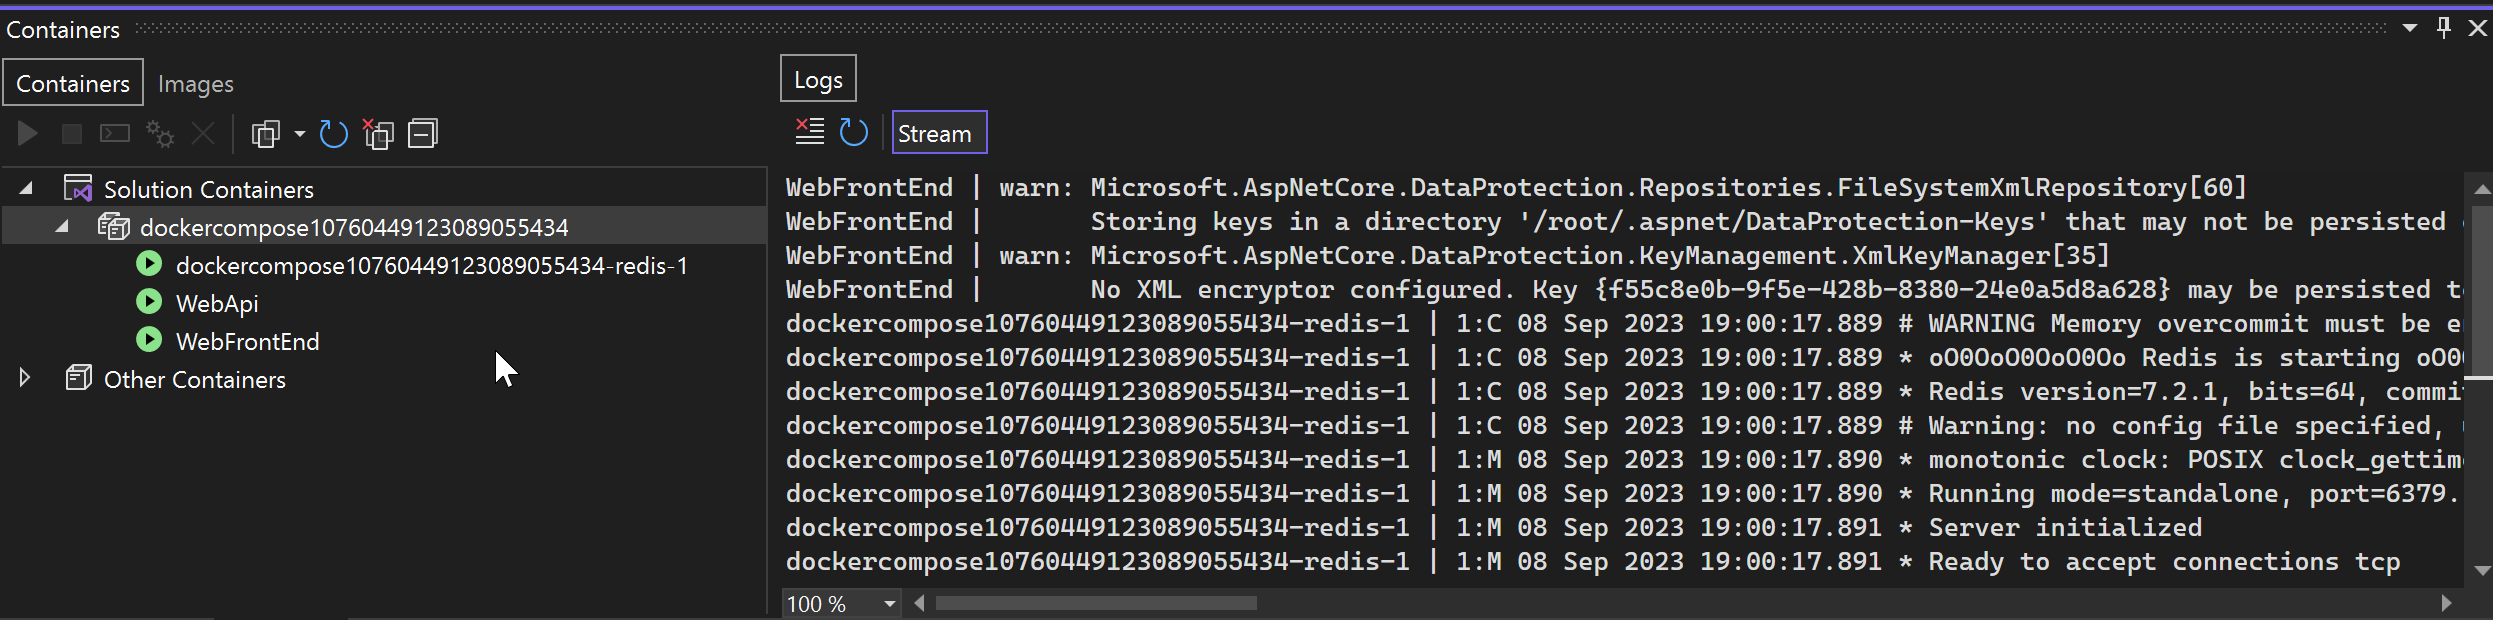Click the Remove container X icon
This screenshot has width=2493, height=620.
(x=203, y=133)
